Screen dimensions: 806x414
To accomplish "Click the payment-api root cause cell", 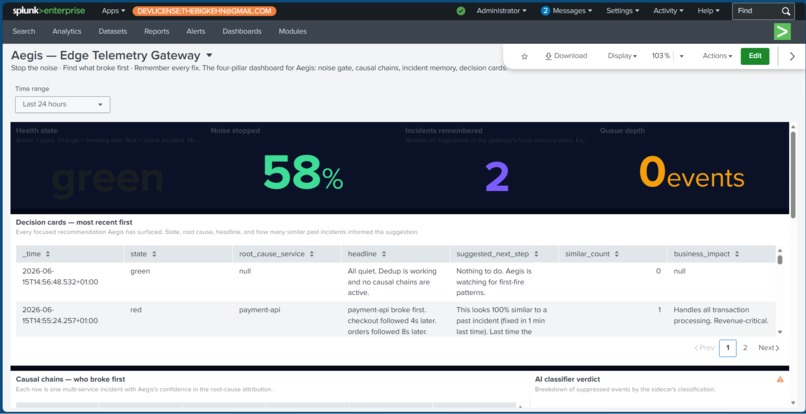I will click(260, 310).
